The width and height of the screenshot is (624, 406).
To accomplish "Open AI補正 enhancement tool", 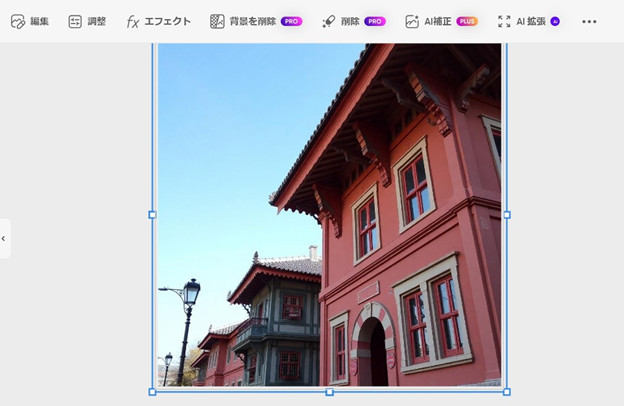I will pyautogui.click(x=441, y=21).
